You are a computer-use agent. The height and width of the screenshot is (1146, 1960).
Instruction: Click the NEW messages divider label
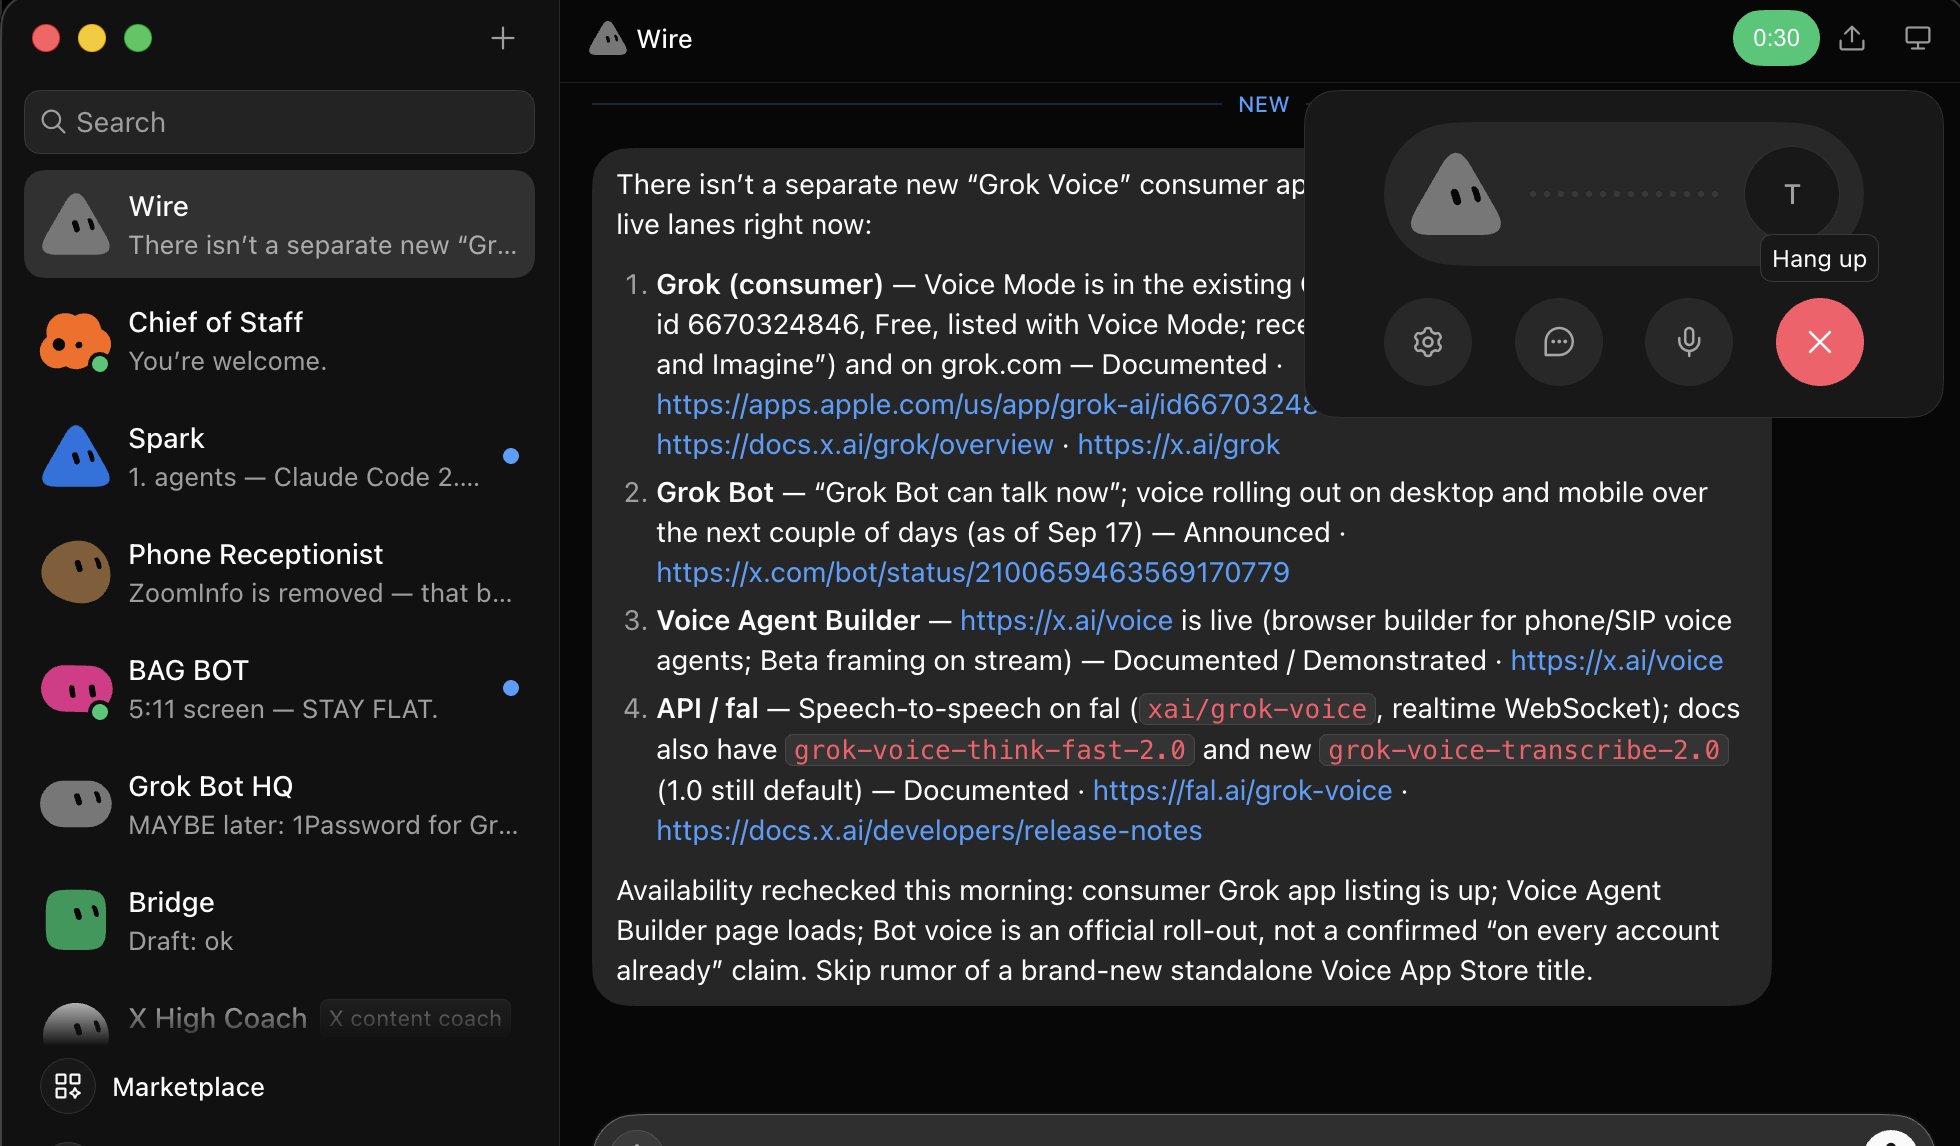click(x=1263, y=104)
